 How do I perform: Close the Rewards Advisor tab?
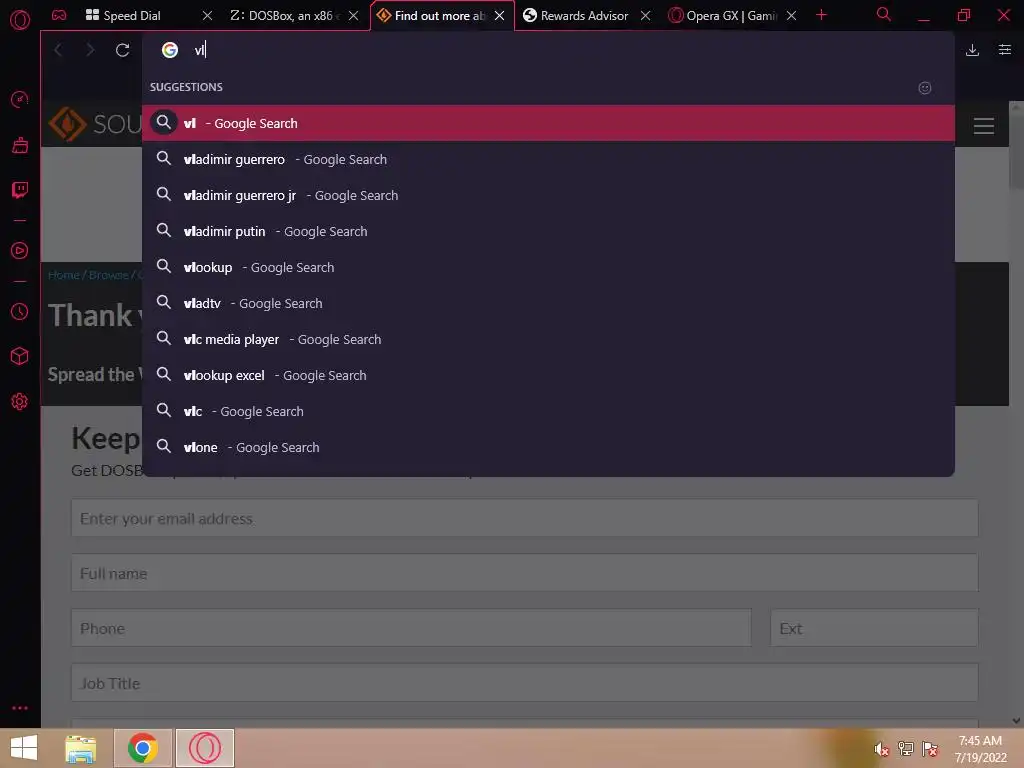coord(645,16)
